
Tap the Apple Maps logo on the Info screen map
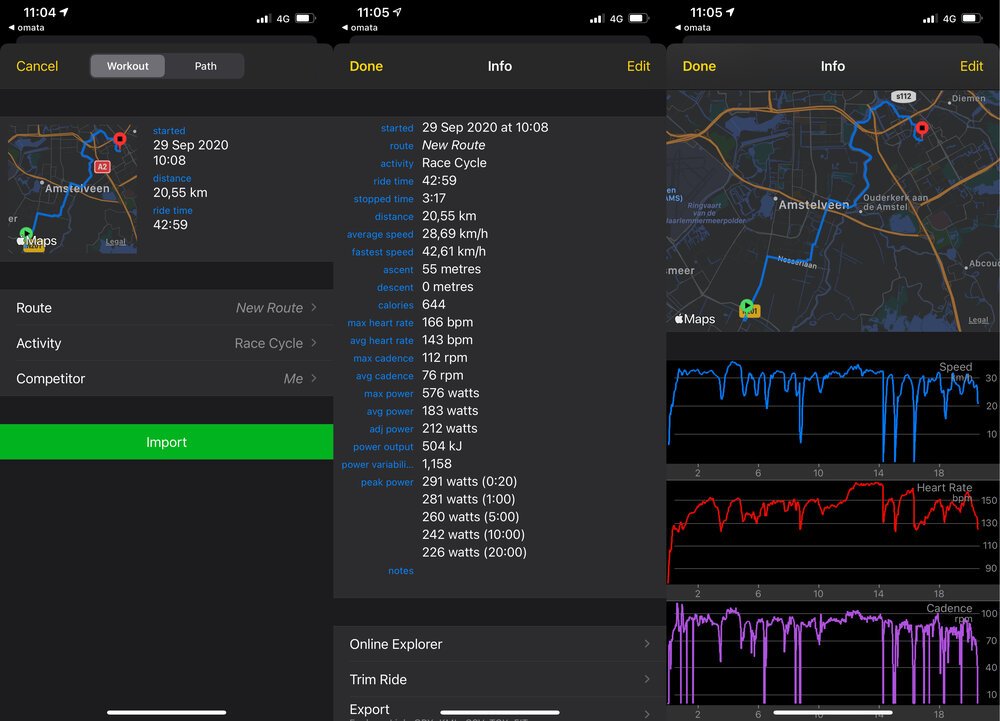tap(695, 319)
